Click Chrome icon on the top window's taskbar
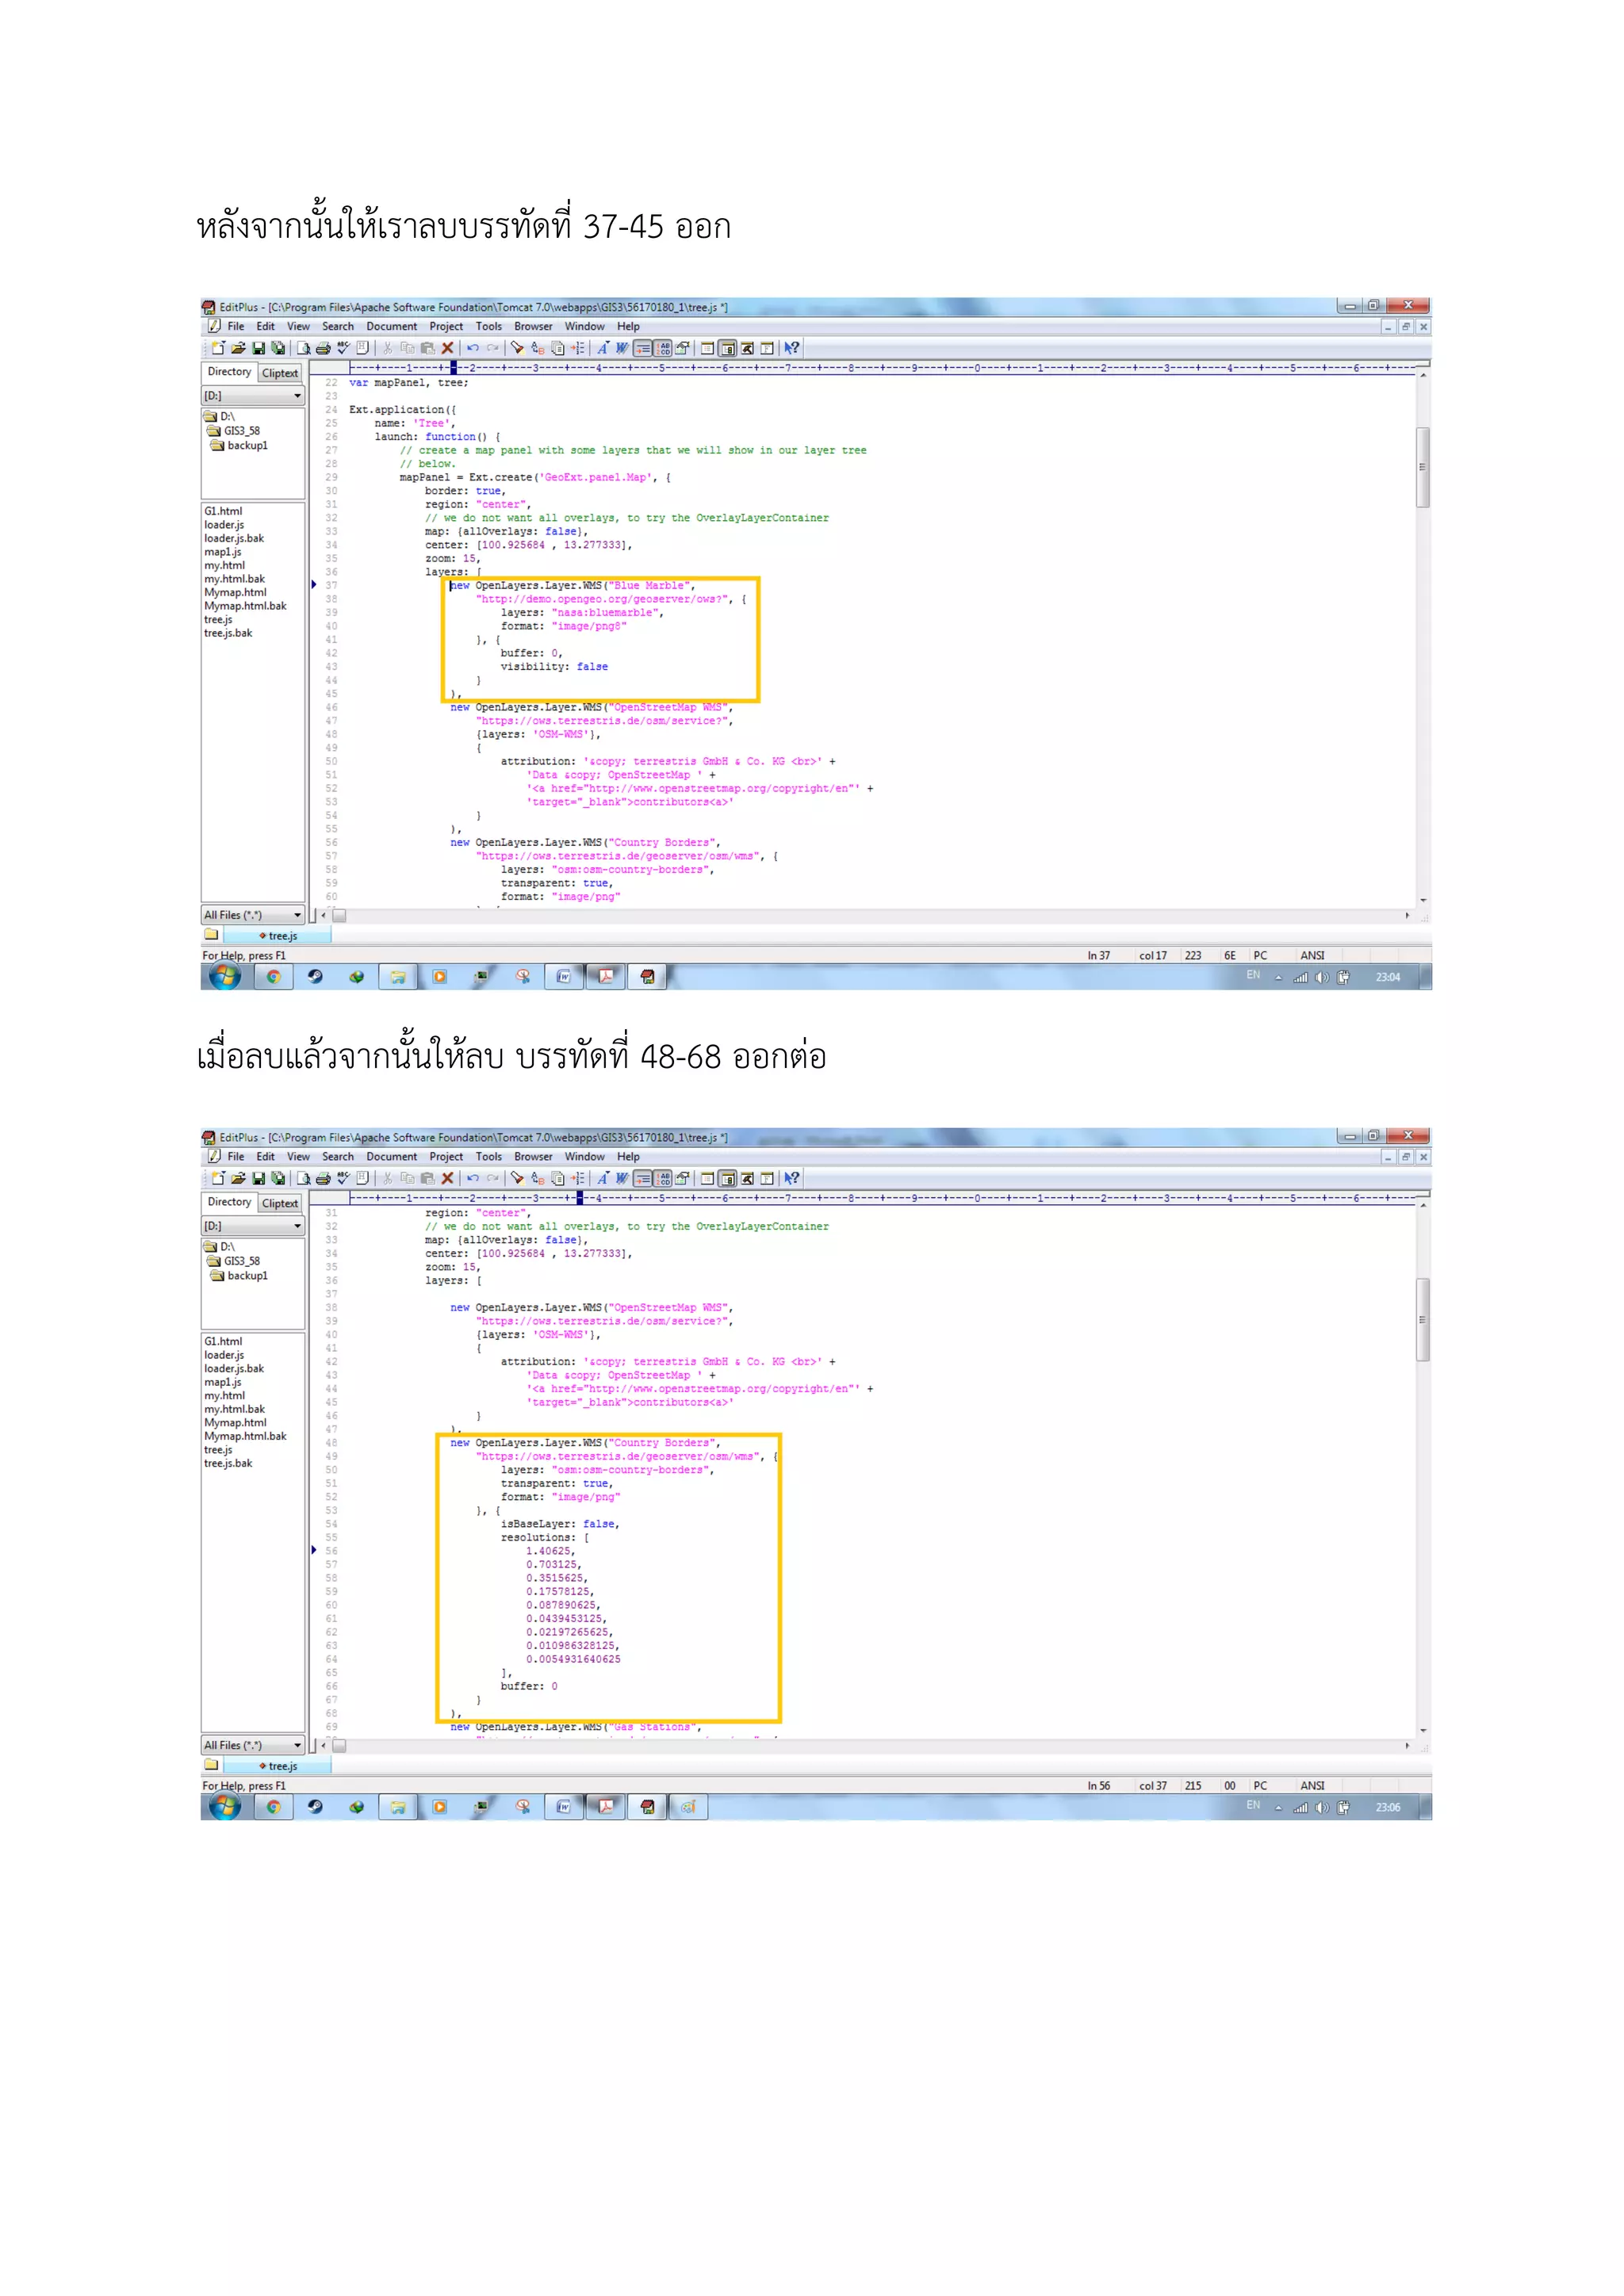1624x2296 pixels. coord(273,977)
